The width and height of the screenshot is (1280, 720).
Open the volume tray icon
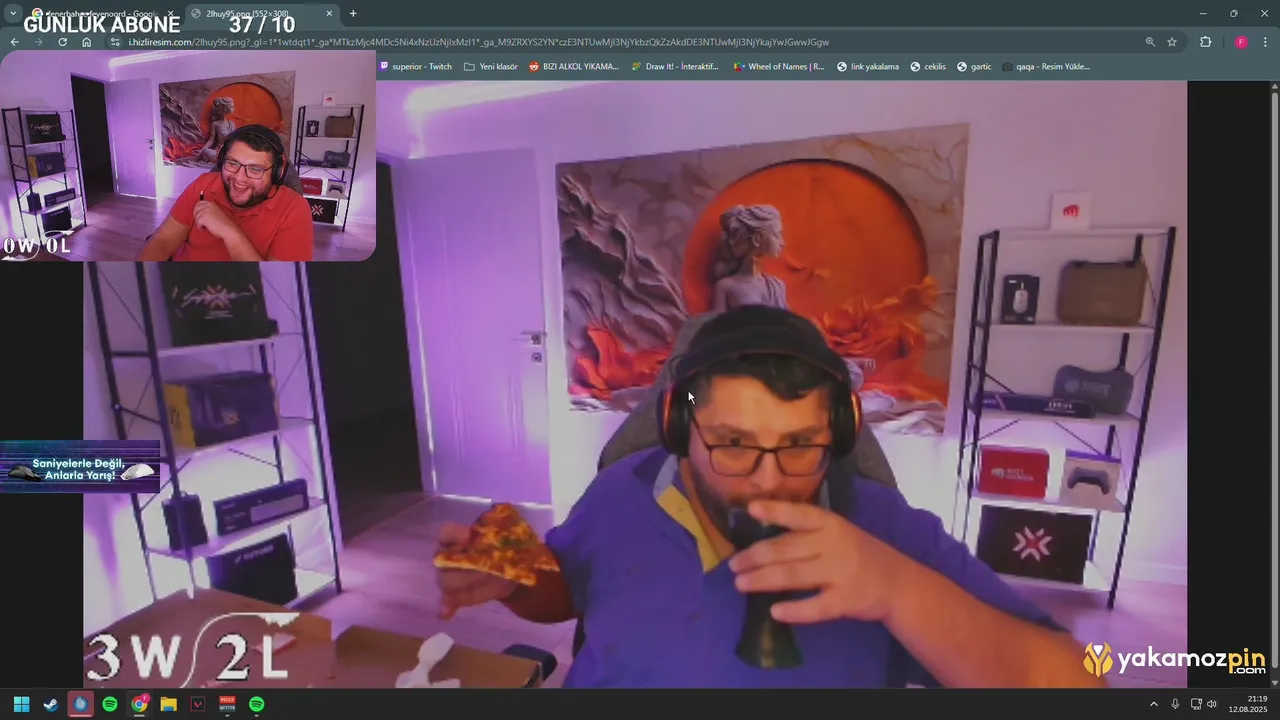pos(1212,704)
